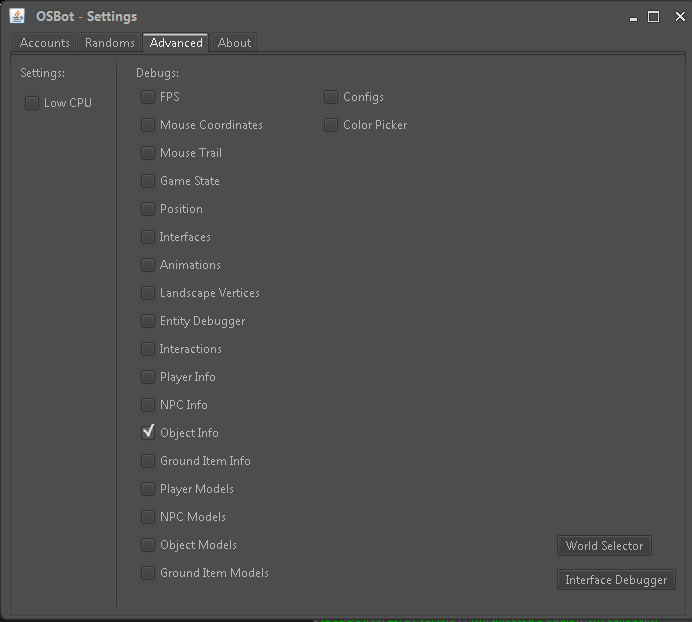Viewport: 692px width, 622px height.
Task: Go to the About tab
Action: [234, 43]
